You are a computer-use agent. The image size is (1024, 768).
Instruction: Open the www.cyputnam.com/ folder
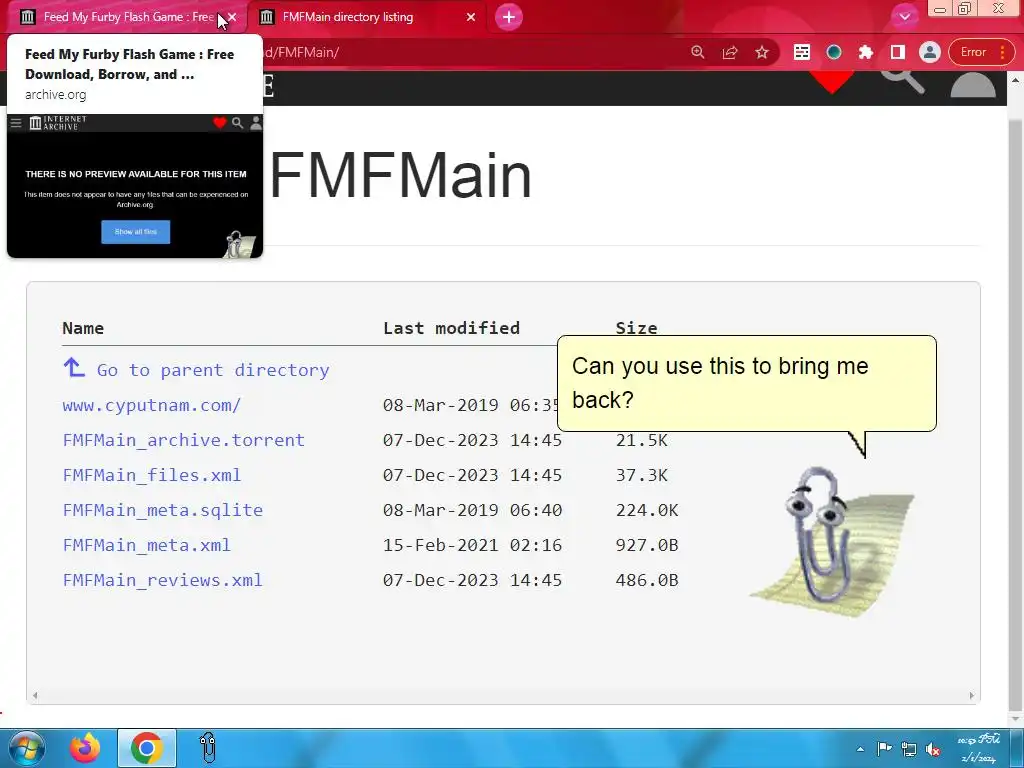[152, 405]
